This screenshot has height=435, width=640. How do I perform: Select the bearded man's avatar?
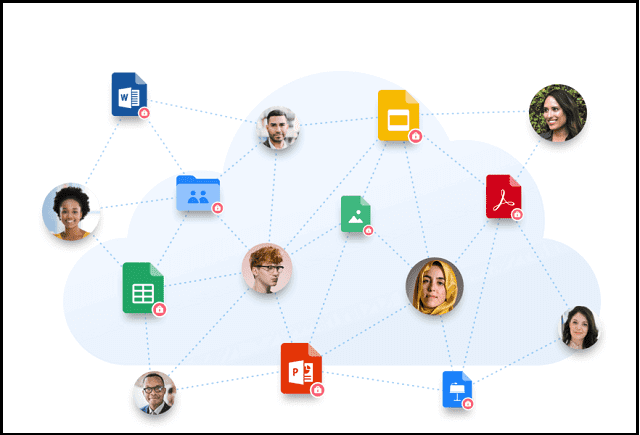[278, 128]
